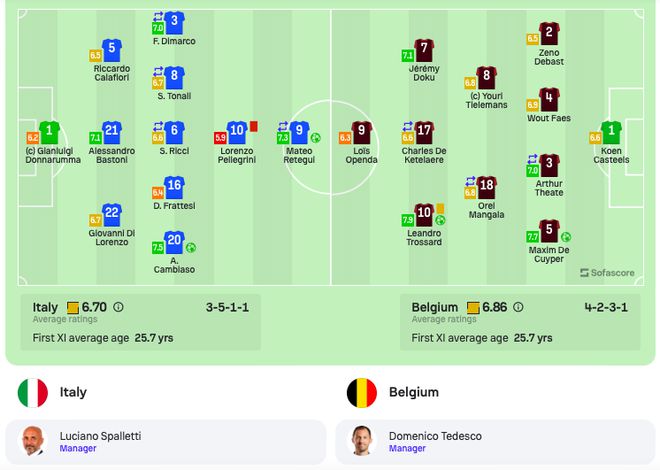Viewport: 660px width, 470px height.
Task: Click the substitution arrows icon above F. Dimarco's rating
Action: coord(158,17)
